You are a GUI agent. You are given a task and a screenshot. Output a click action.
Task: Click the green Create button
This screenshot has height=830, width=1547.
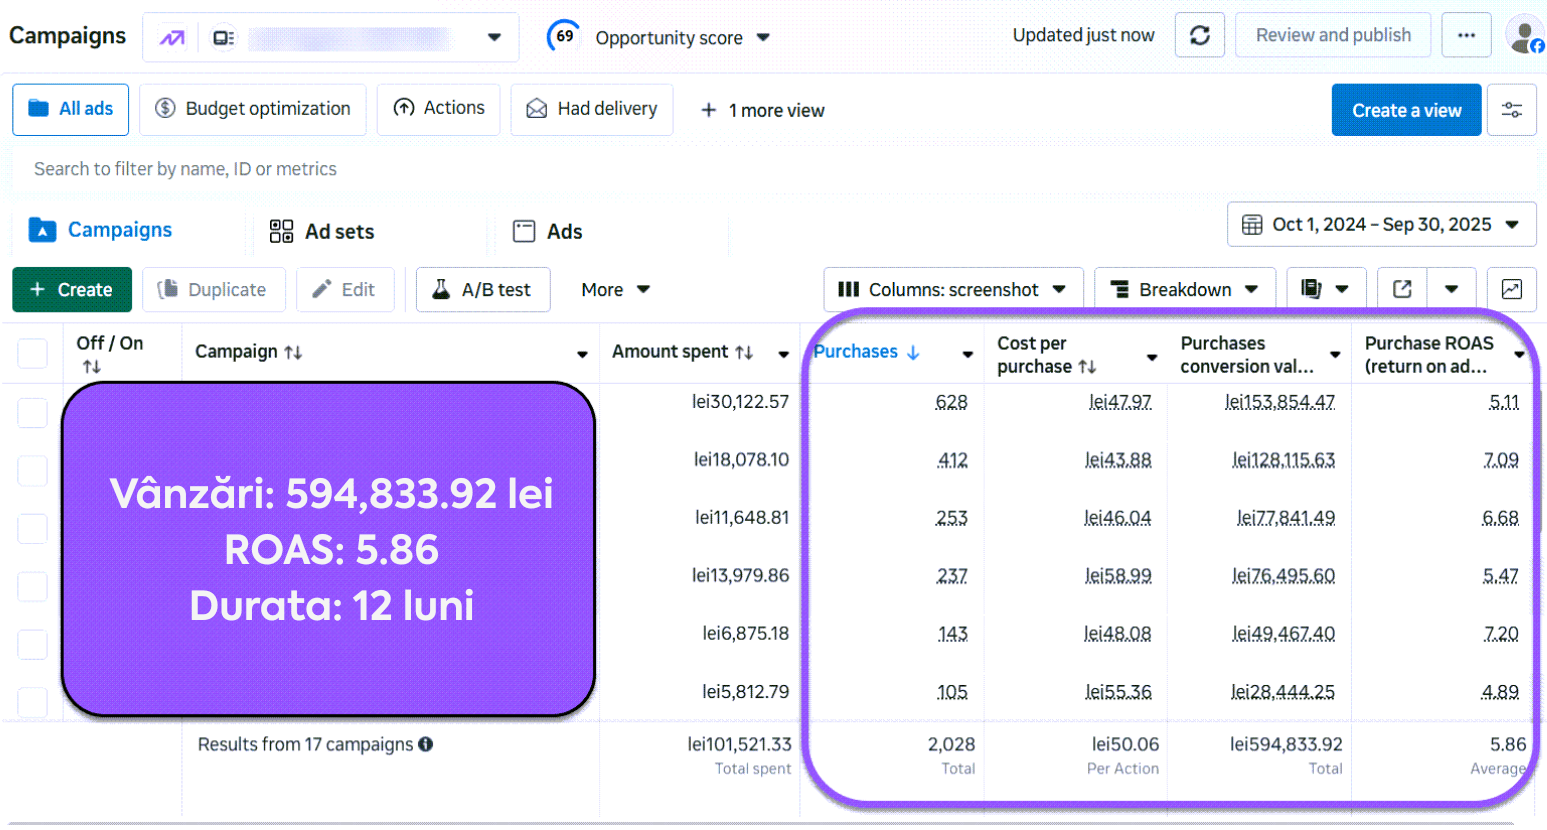point(72,289)
